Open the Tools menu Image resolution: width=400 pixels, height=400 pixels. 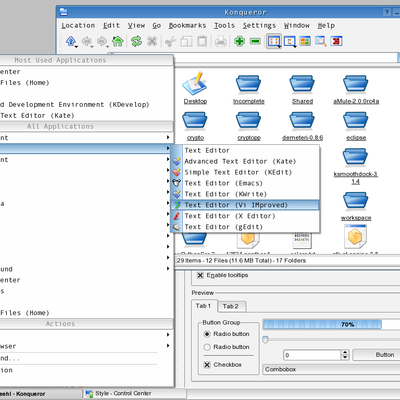click(224, 25)
